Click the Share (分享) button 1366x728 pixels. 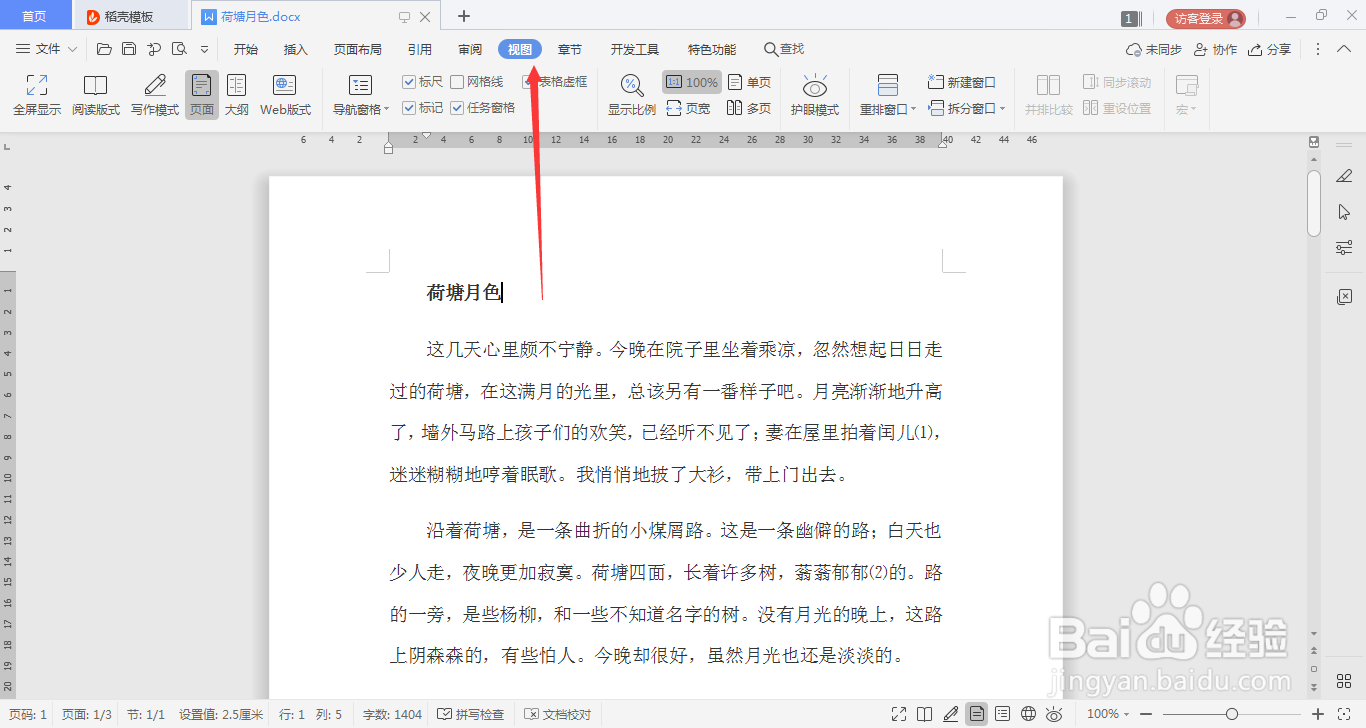[x=1270, y=49]
